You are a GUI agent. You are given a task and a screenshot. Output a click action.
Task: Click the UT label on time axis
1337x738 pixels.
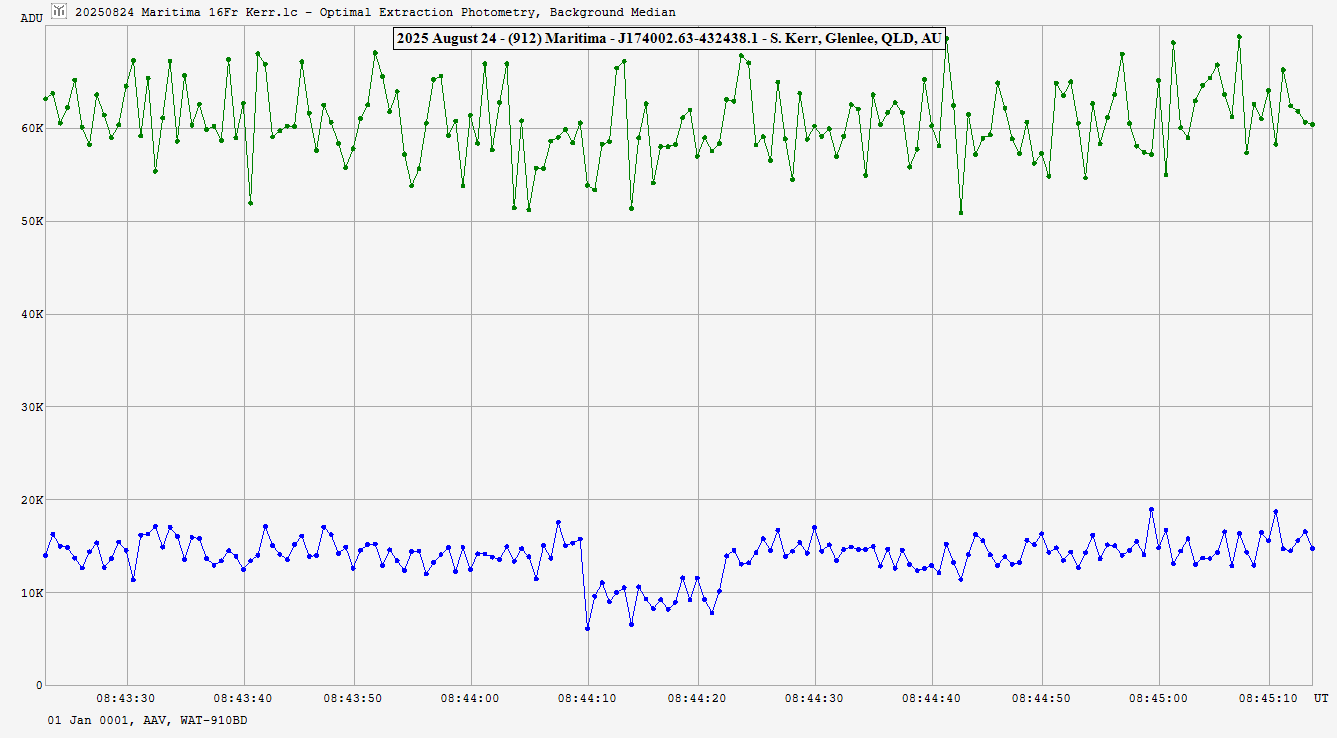pos(1321,698)
